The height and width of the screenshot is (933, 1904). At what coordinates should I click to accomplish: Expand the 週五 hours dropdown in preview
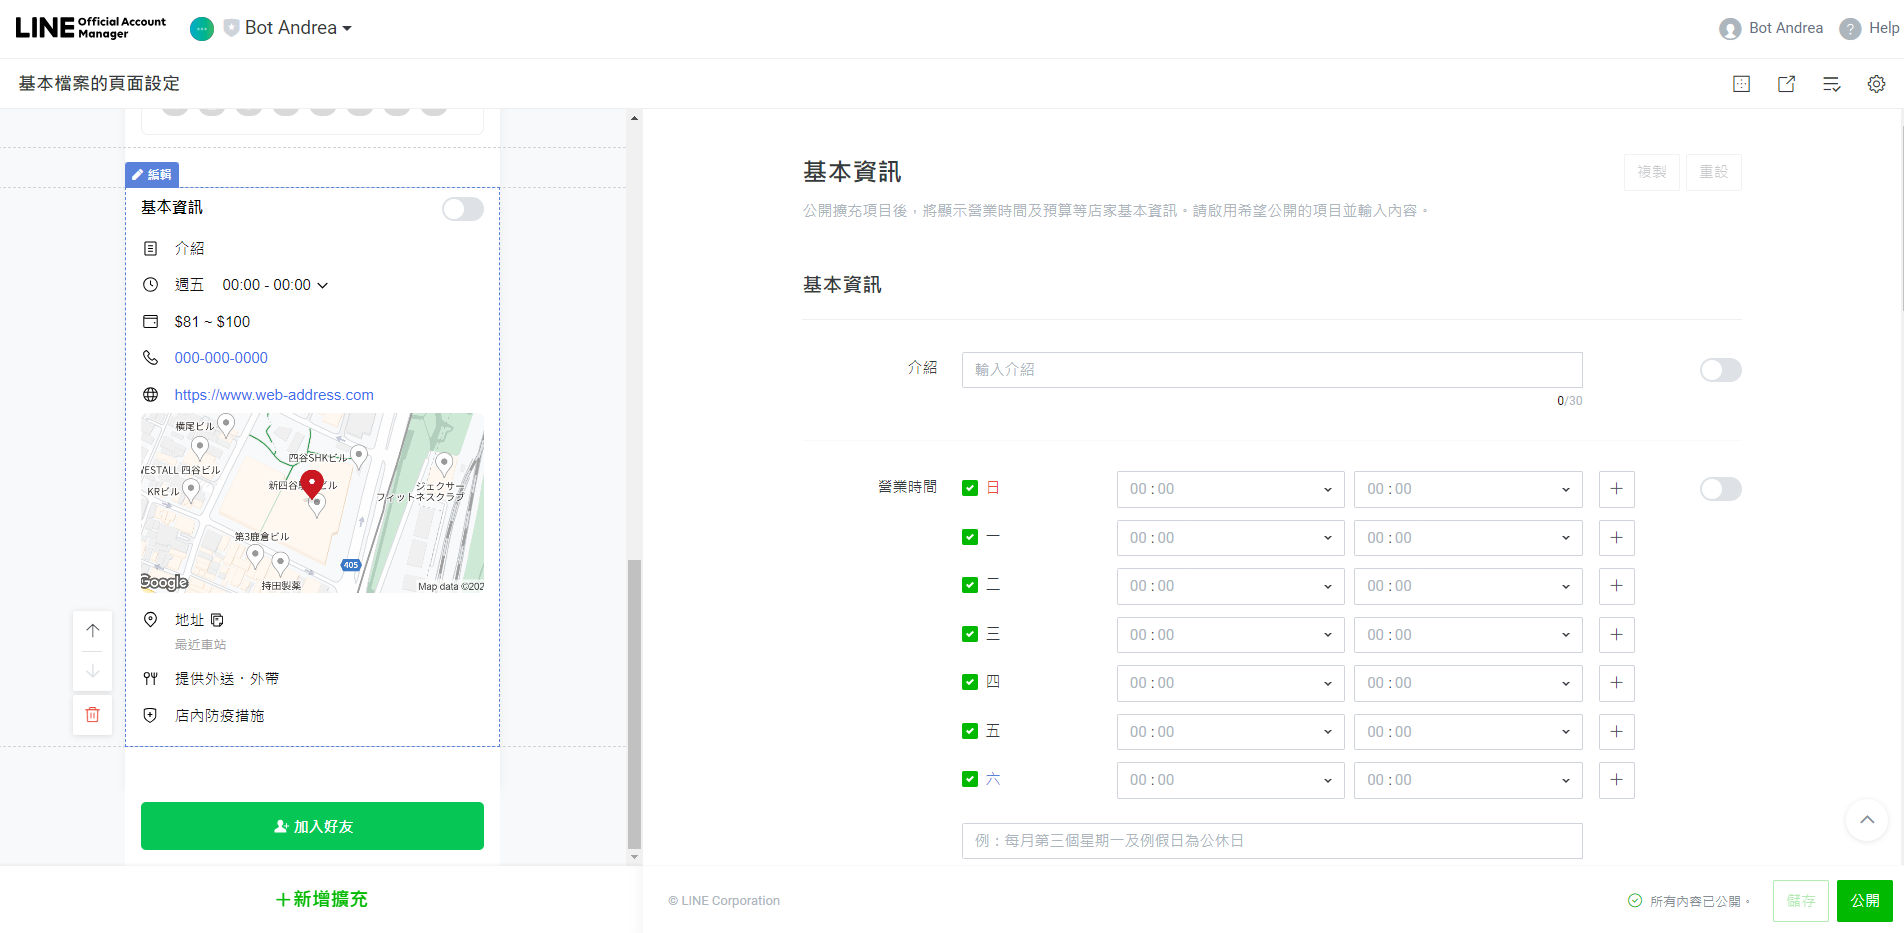click(321, 284)
